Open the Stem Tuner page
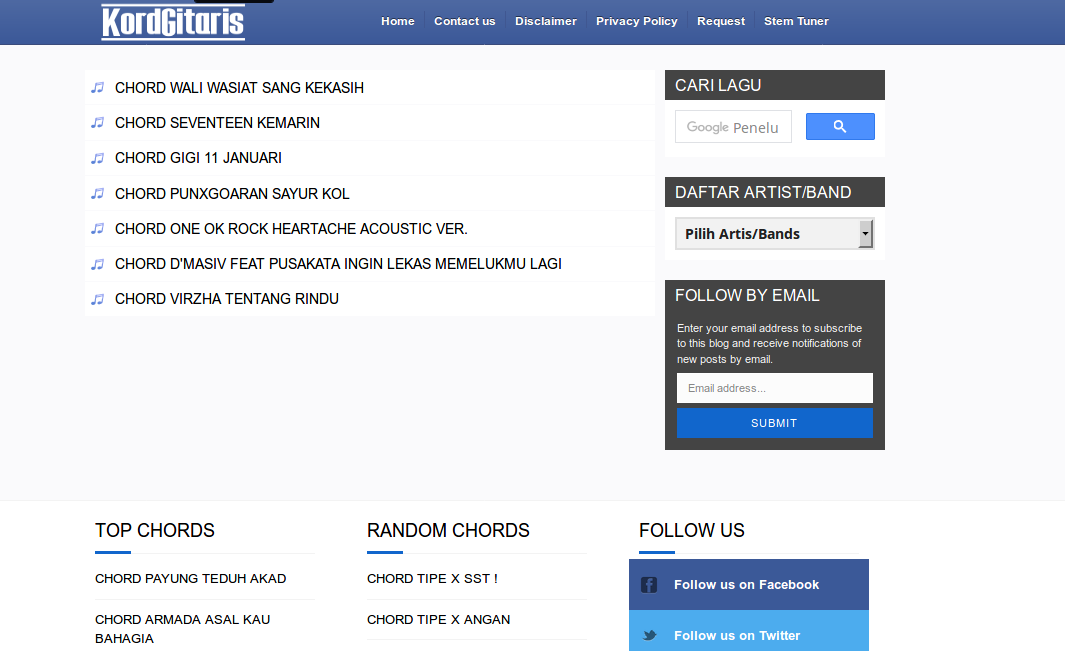1065x651 pixels. point(796,21)
